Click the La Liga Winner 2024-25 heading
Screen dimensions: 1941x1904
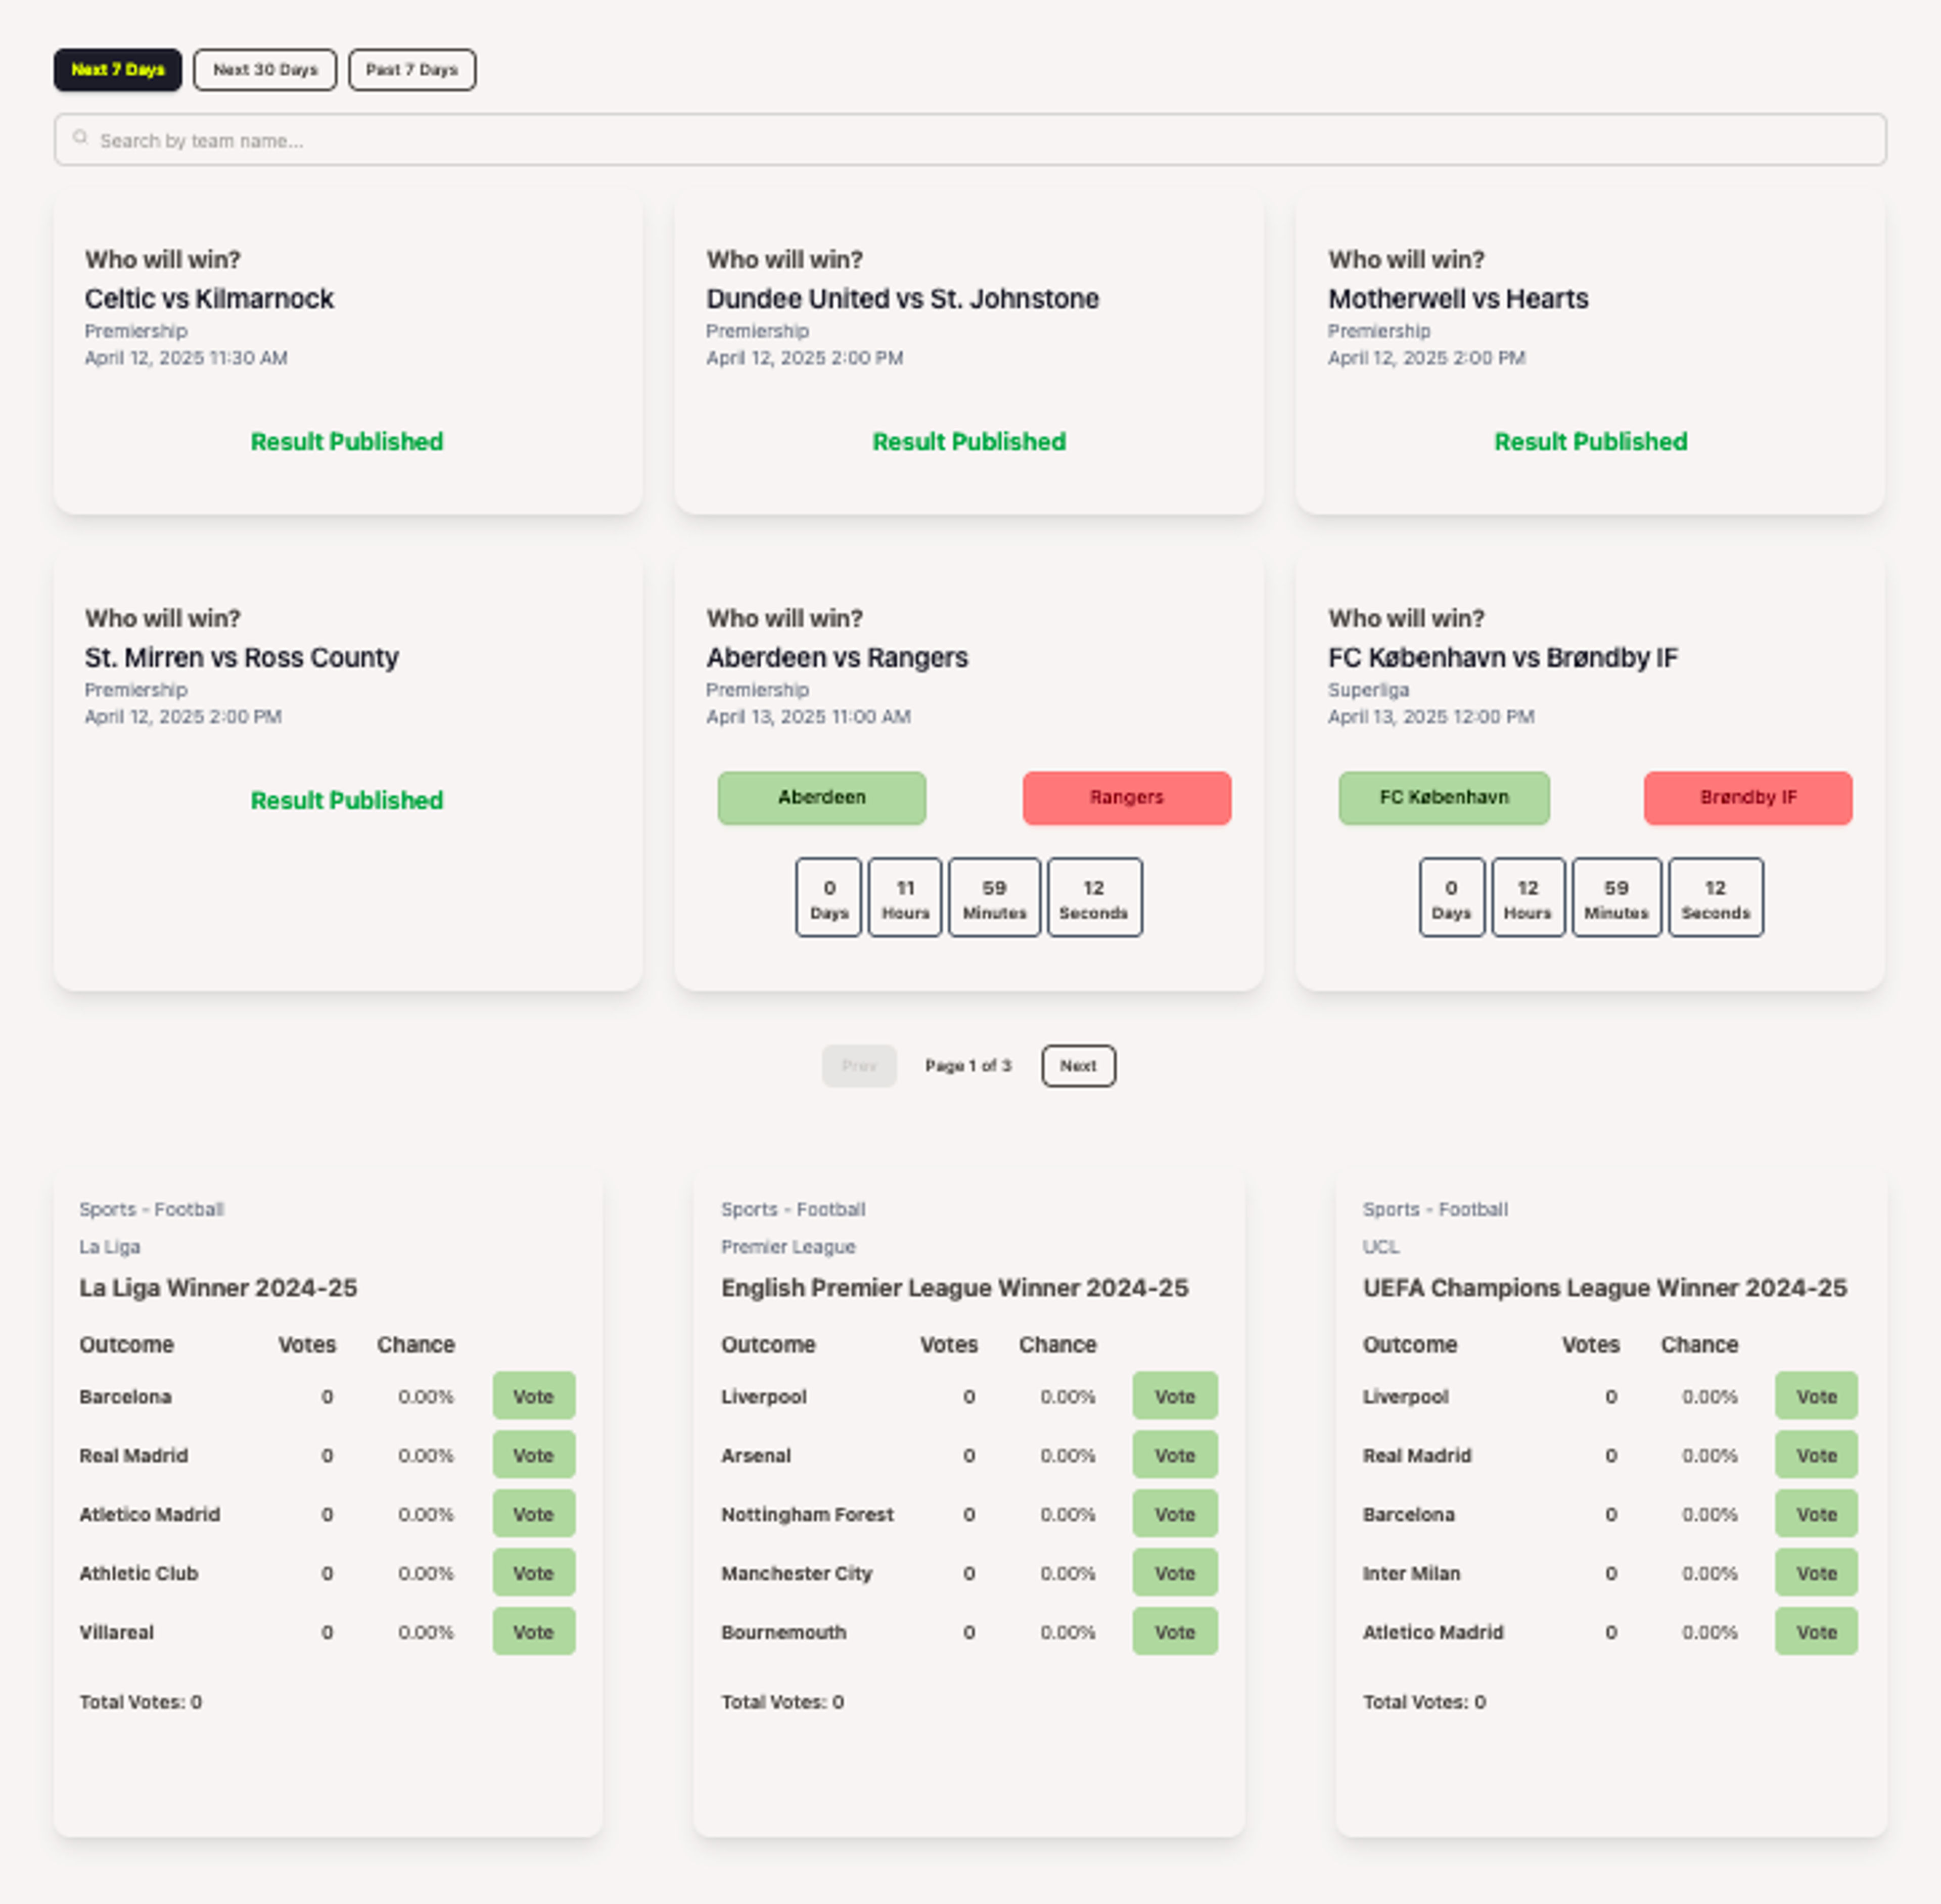[x=218, y=1288]
